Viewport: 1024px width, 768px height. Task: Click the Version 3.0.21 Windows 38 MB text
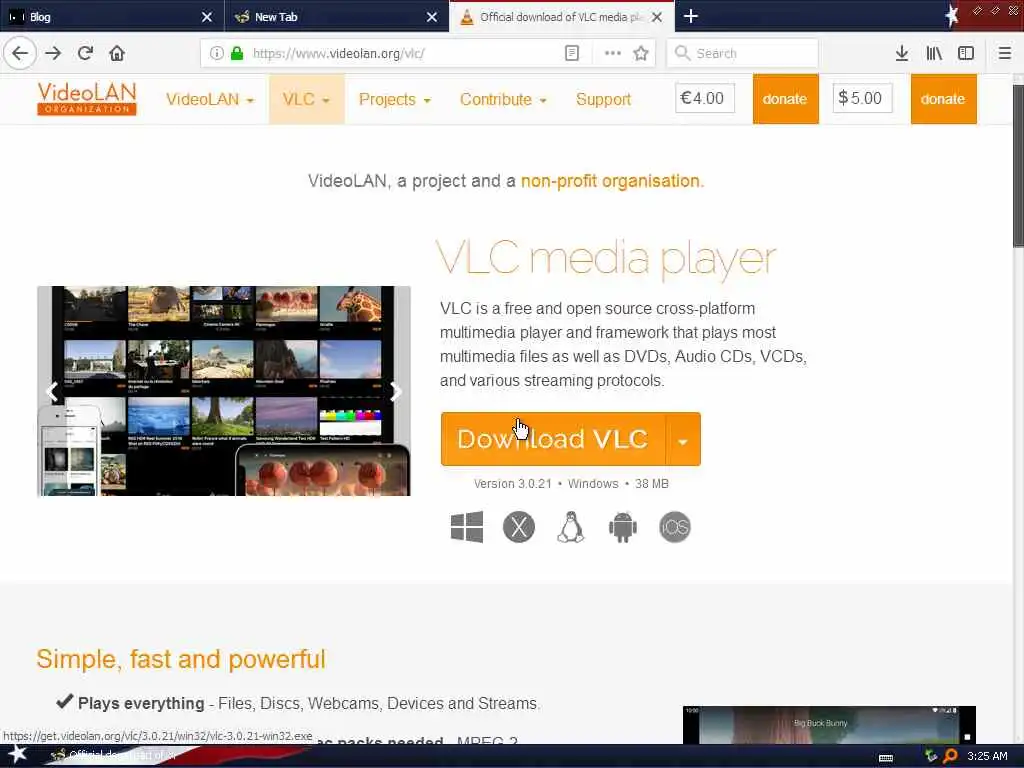pyautogui.click(x=571, y=484)
